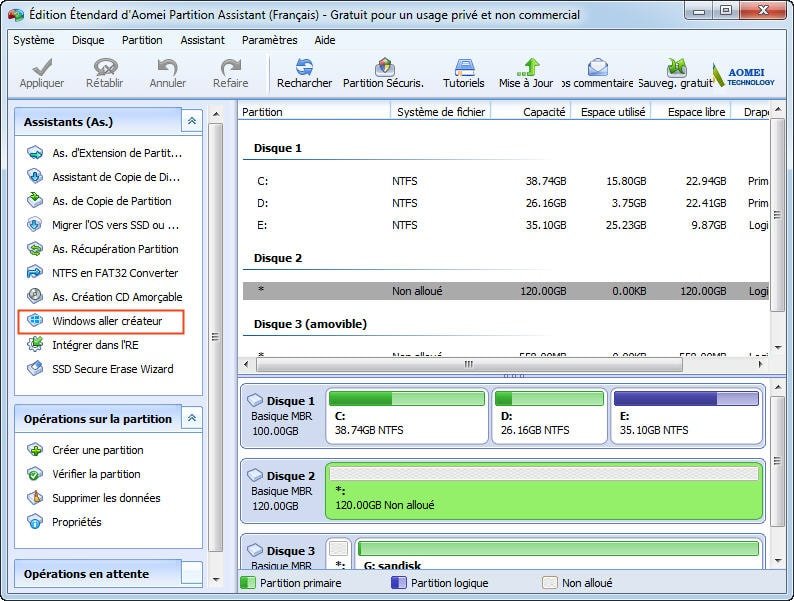Screen dimensions: 794x601
Task: Open the Disque menu
Action: 88,40
